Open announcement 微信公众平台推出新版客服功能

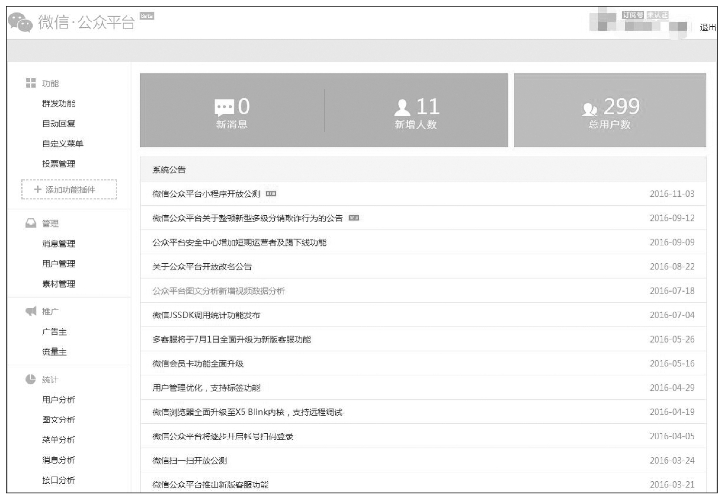click(210, 485)
